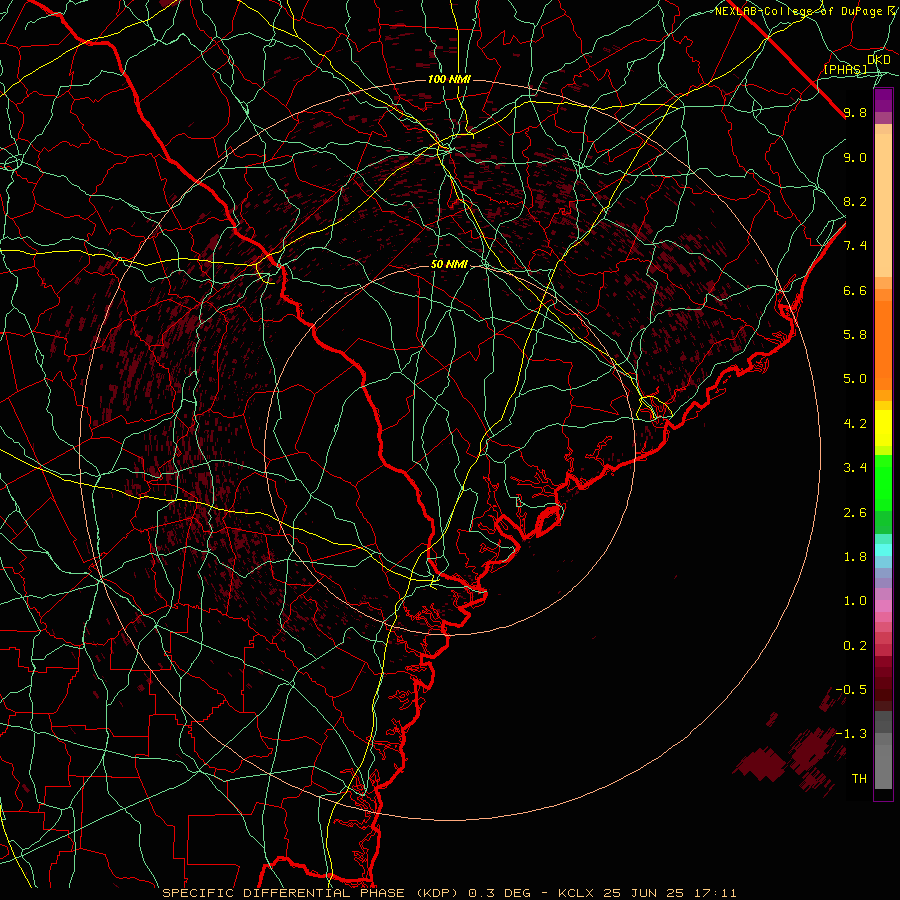Image resolution: width=900 pixels, height=900 pixels.
Task: Click the 6.6 scale label
Action: [x=855, y=290]
